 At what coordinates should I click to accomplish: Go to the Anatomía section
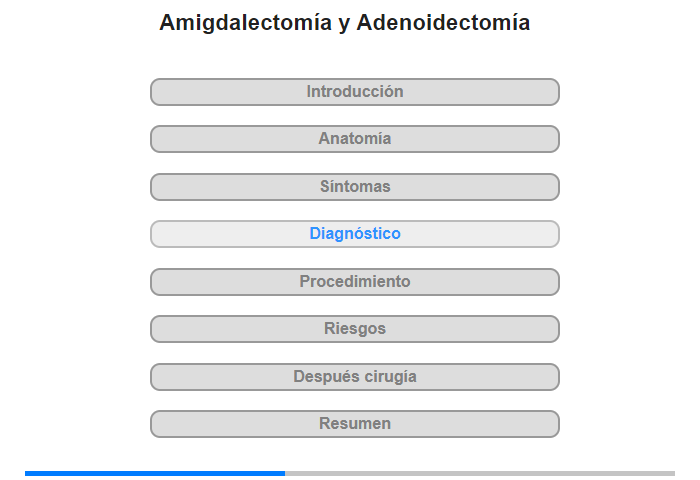[354, 139]
